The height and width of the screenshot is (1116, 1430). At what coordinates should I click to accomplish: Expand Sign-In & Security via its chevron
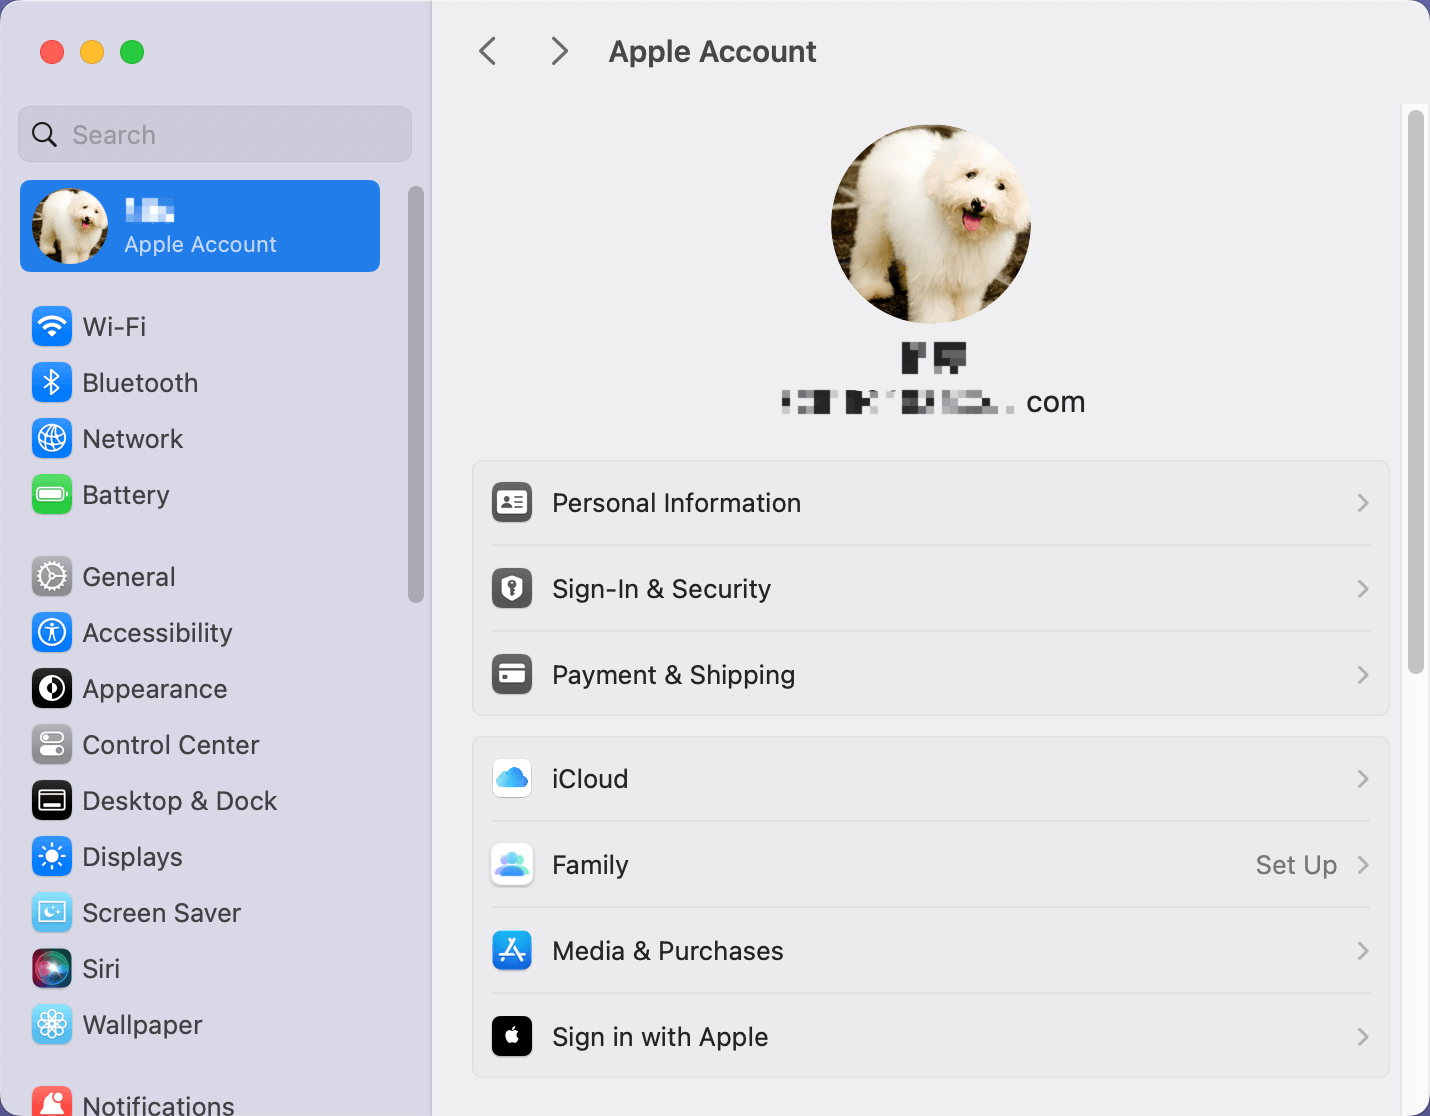[1362, 589]
